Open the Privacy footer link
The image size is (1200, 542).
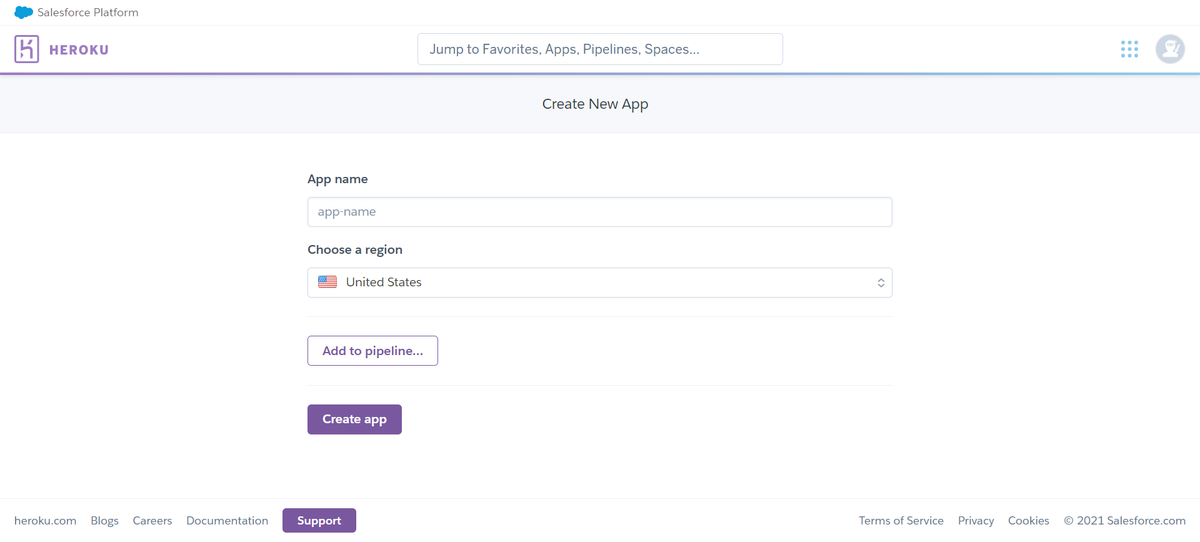(x=976, y=521)
